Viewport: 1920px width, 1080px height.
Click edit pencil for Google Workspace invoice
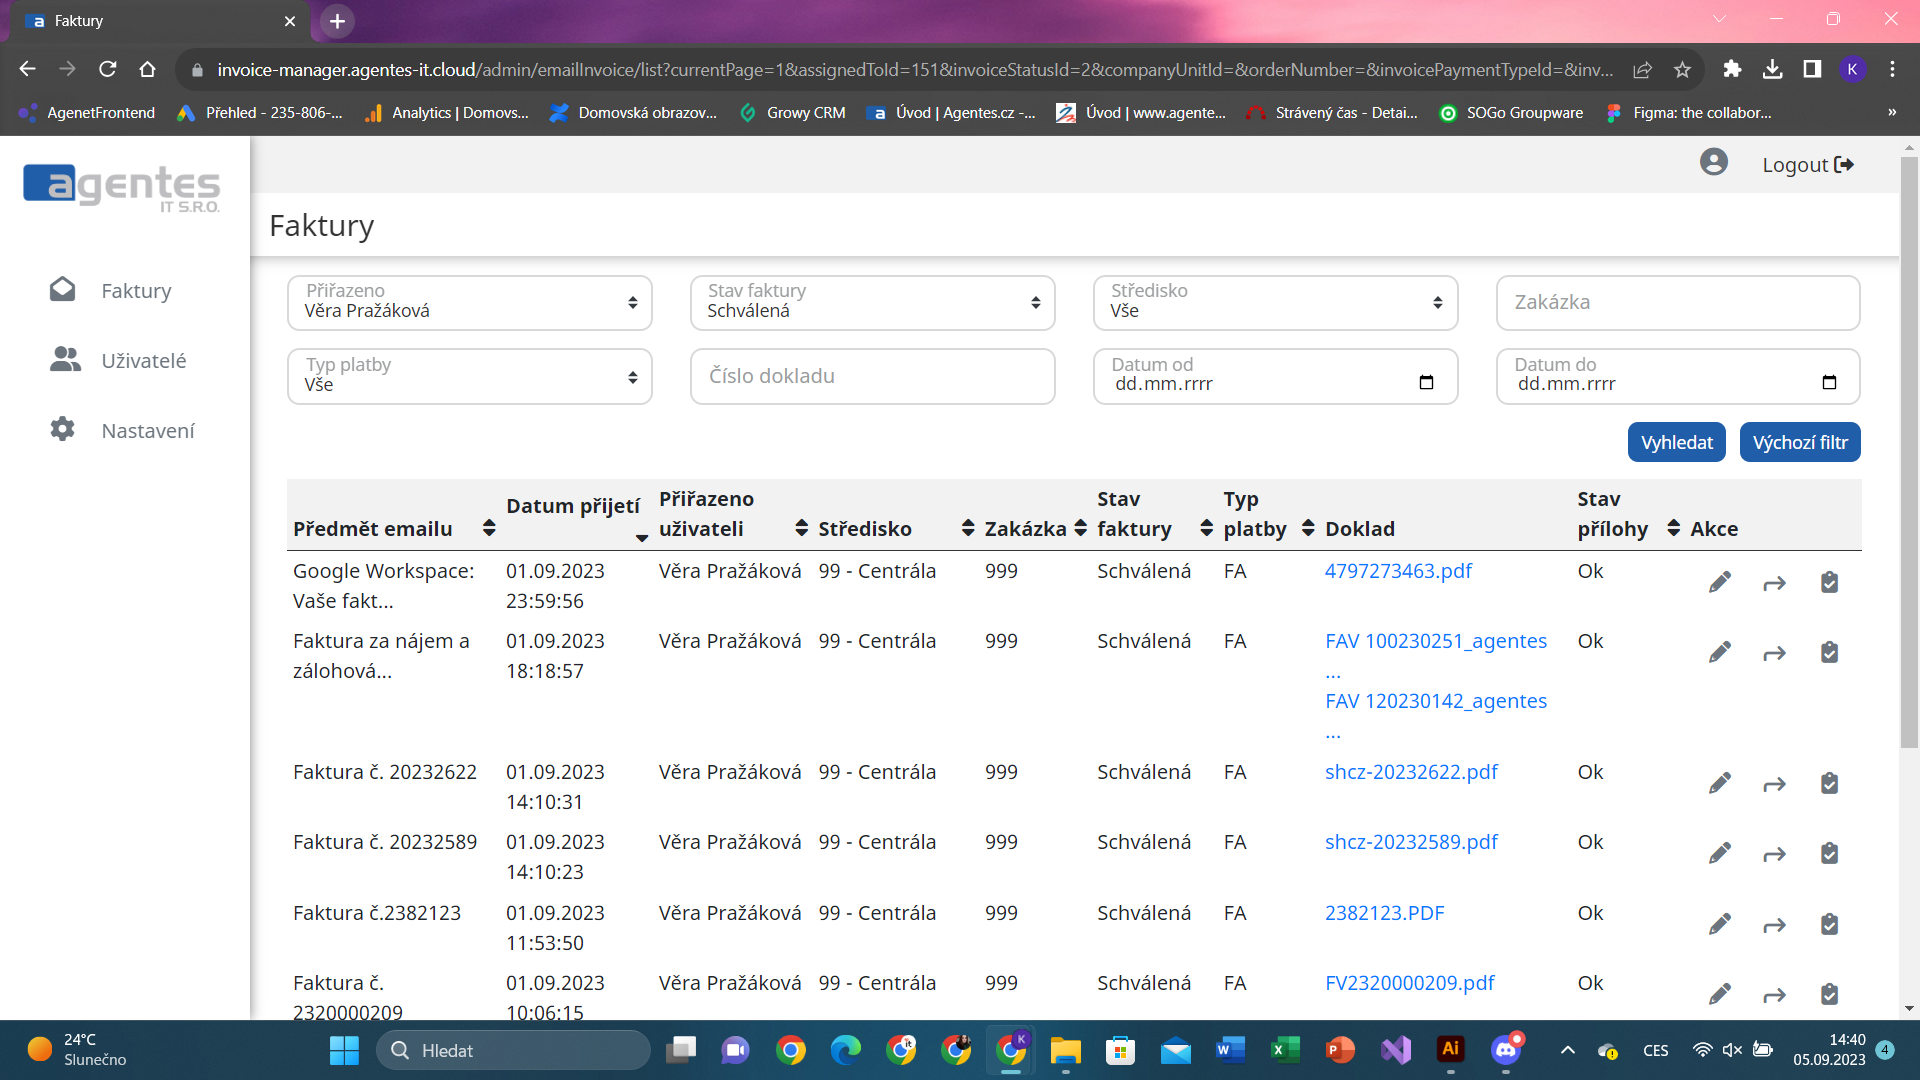[1719, 583]
